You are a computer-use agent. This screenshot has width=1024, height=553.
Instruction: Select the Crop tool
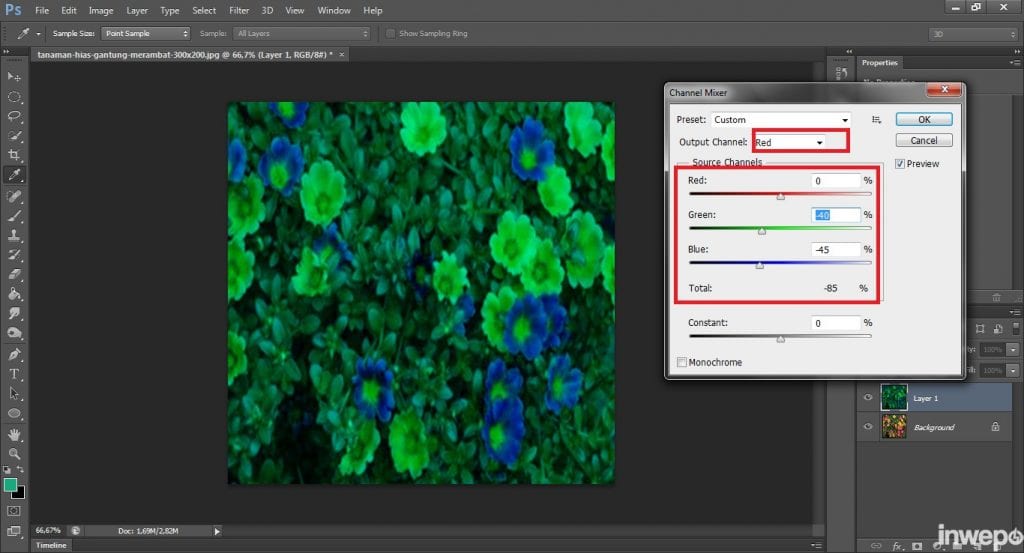[x=15, y=155]
